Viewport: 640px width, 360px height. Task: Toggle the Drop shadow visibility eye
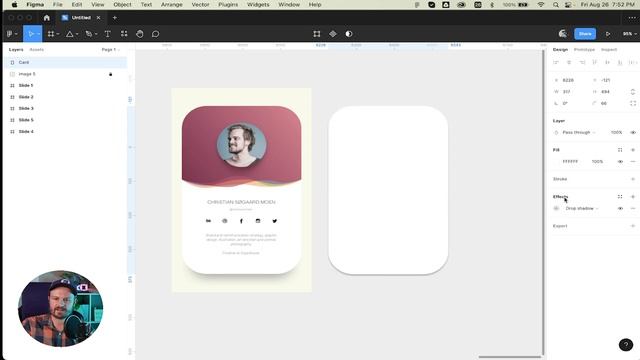(x=620, y=208)
